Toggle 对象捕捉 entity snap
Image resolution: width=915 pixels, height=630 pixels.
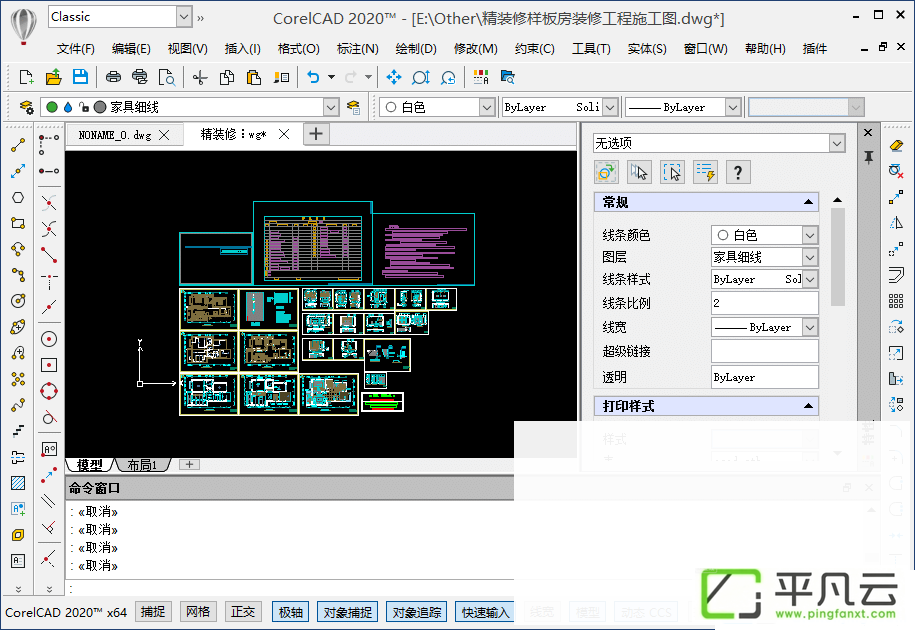(348, 612)
